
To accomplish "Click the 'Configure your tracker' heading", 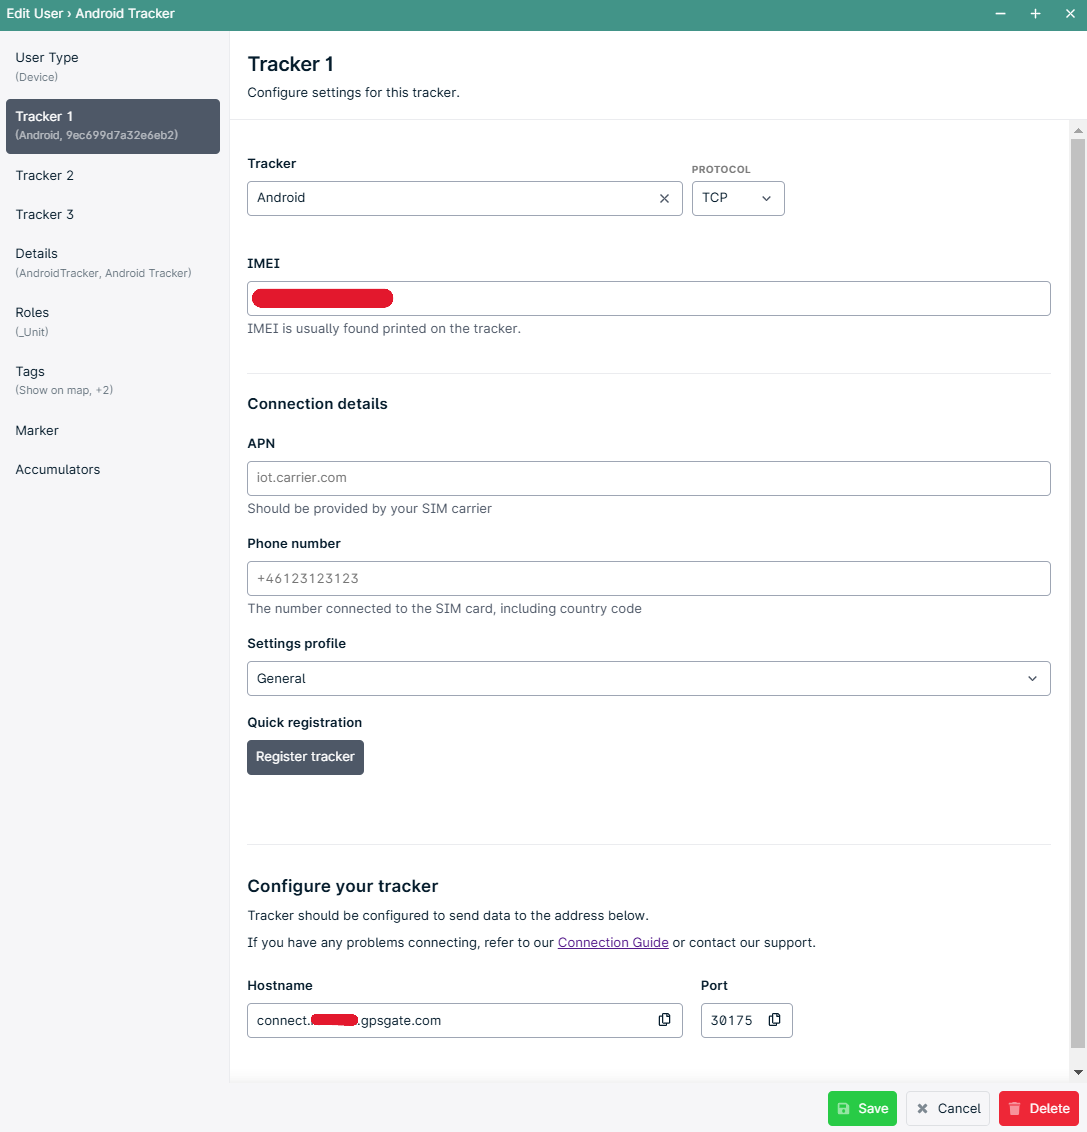I will click(343, 886).
